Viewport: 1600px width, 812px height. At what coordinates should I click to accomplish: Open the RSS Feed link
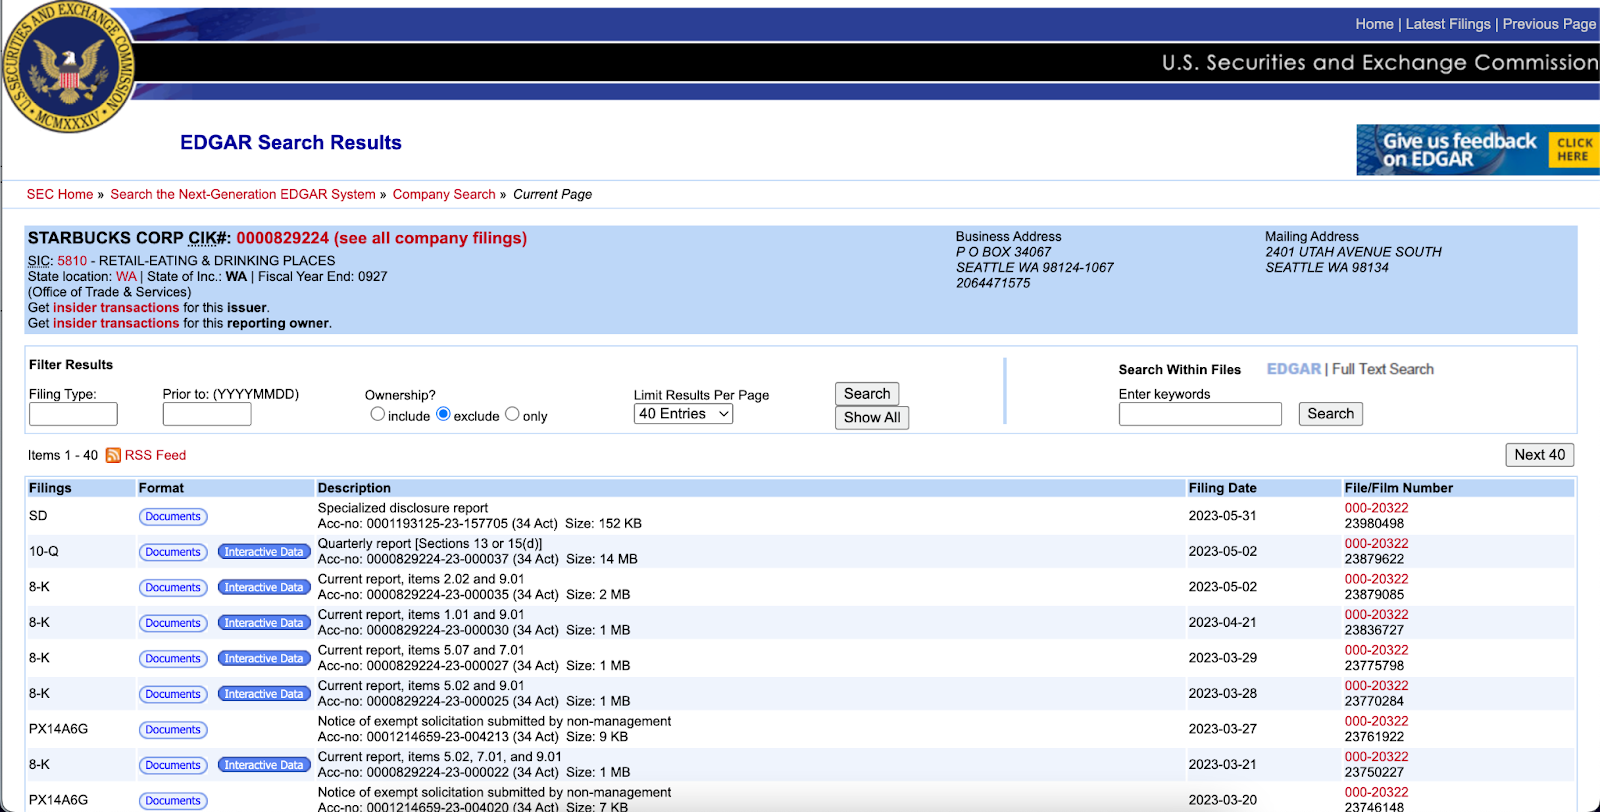155,455
